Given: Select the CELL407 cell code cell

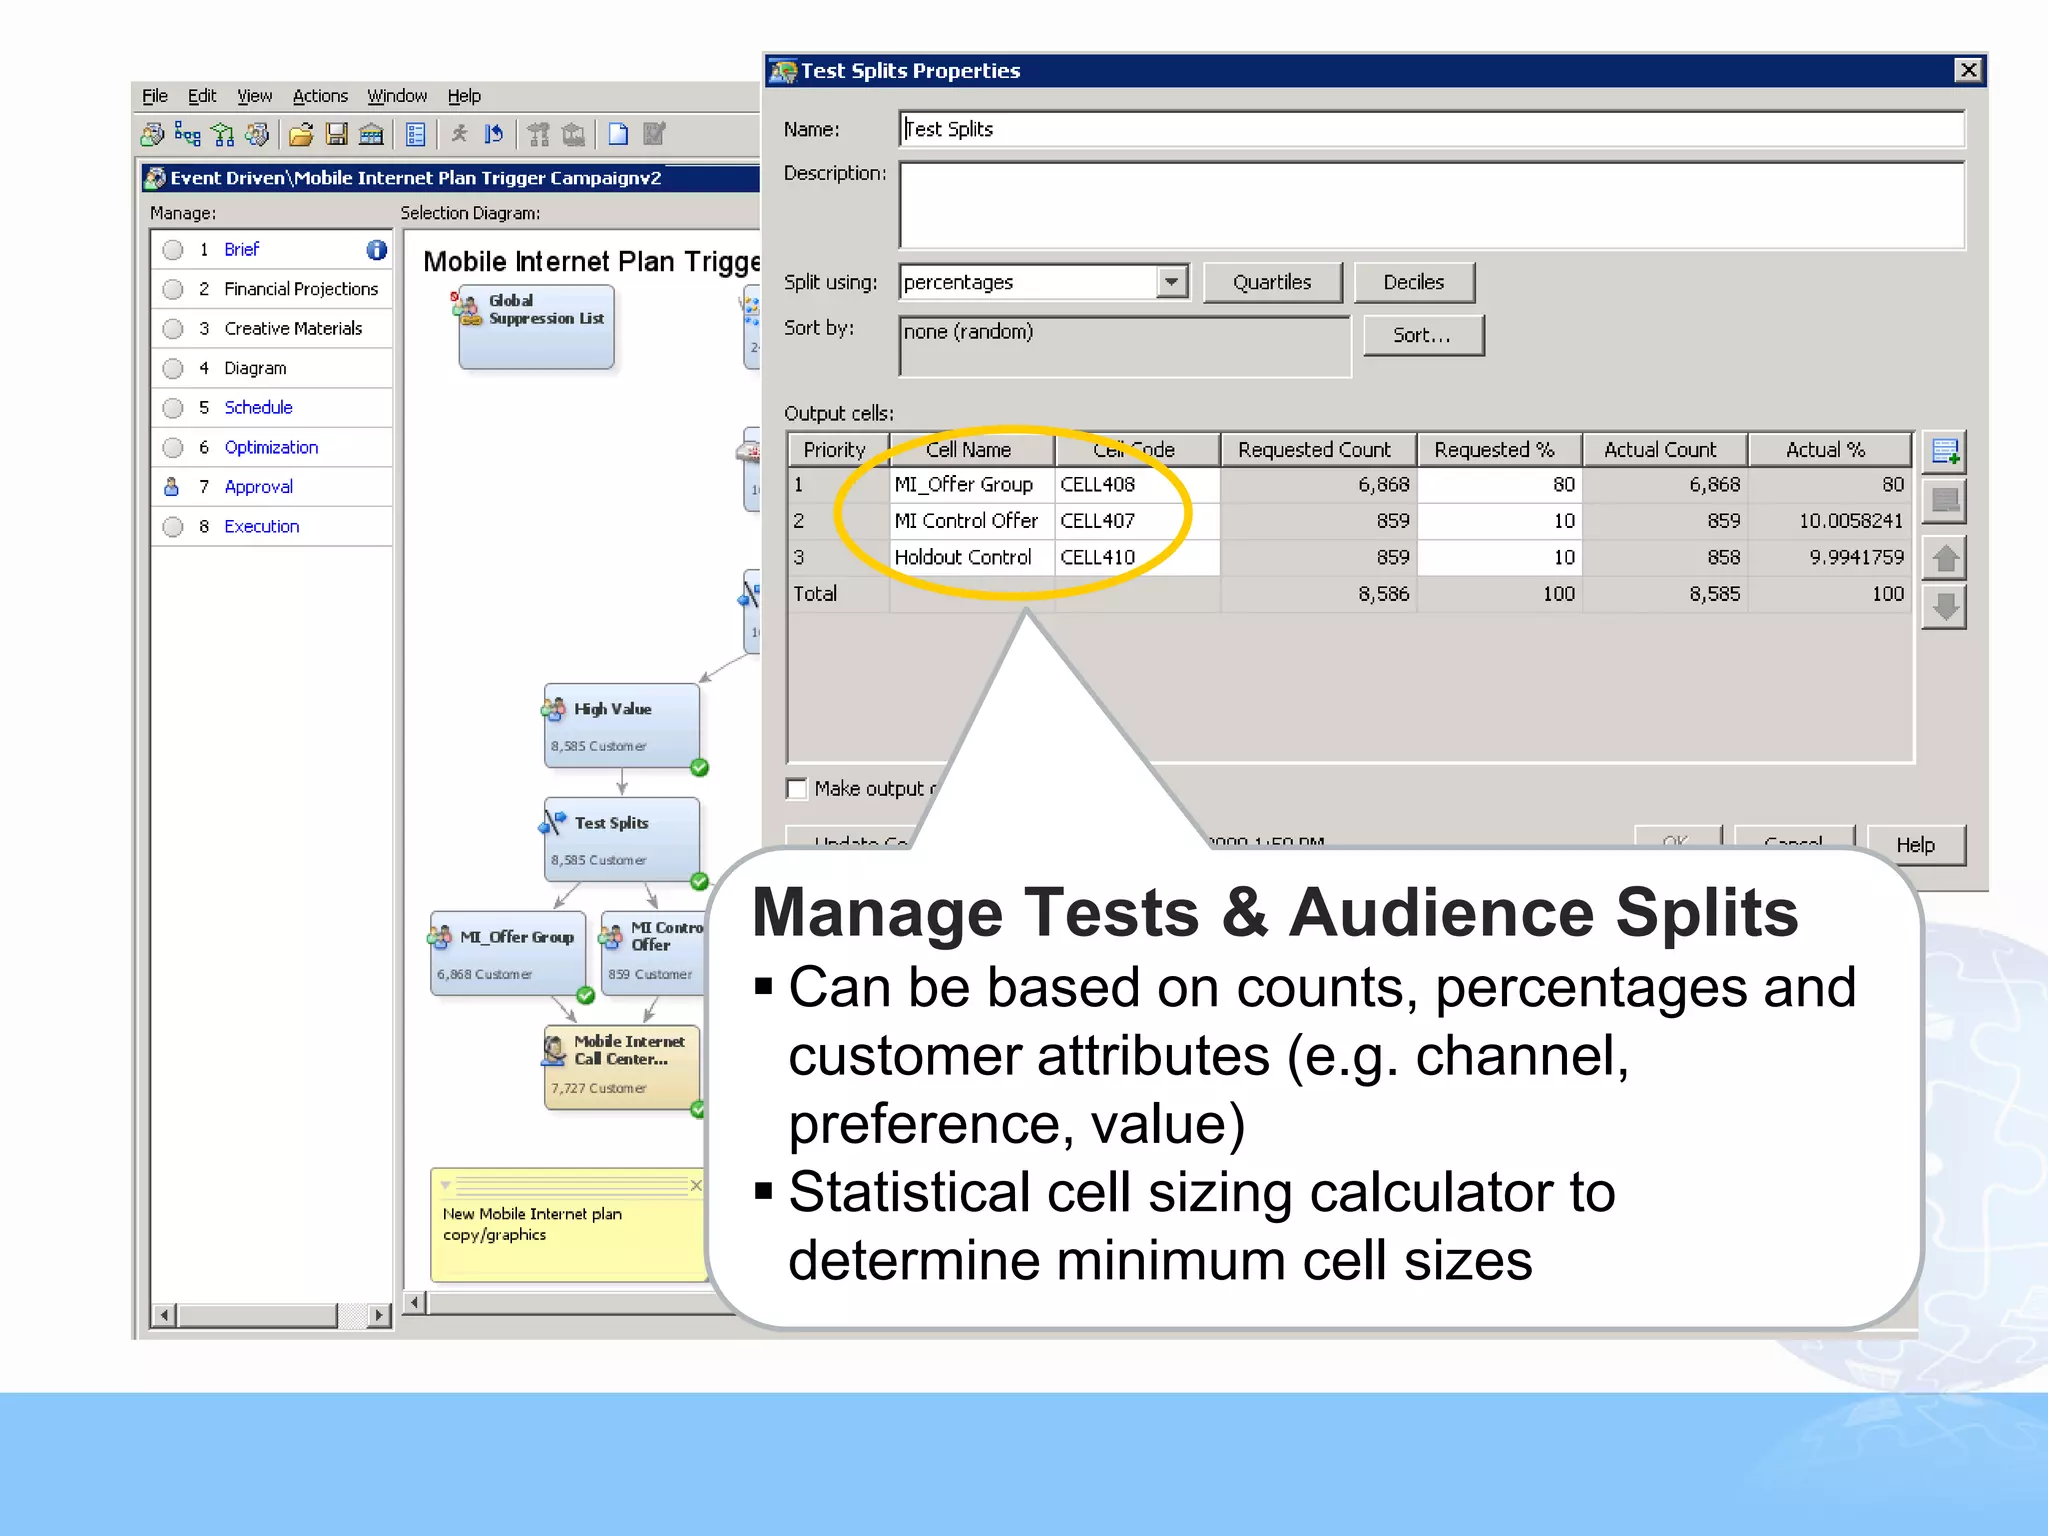Looking at the screenshot, I should coord(1137,521).
